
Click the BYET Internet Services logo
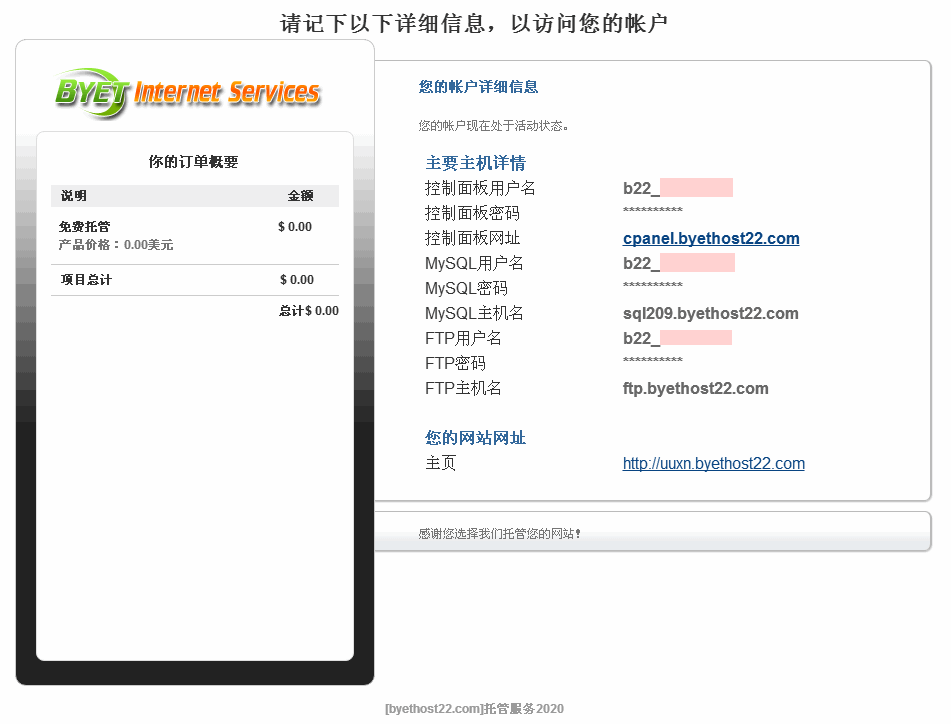pyautogui.click(x=187, y=93)
